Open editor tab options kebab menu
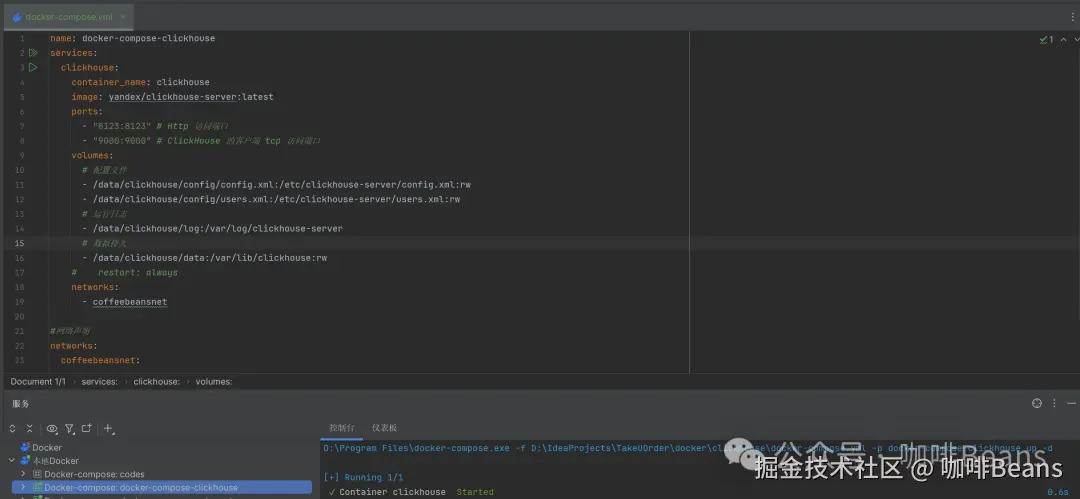Viewport: 1080px width, 499px height. point(1072,17)
